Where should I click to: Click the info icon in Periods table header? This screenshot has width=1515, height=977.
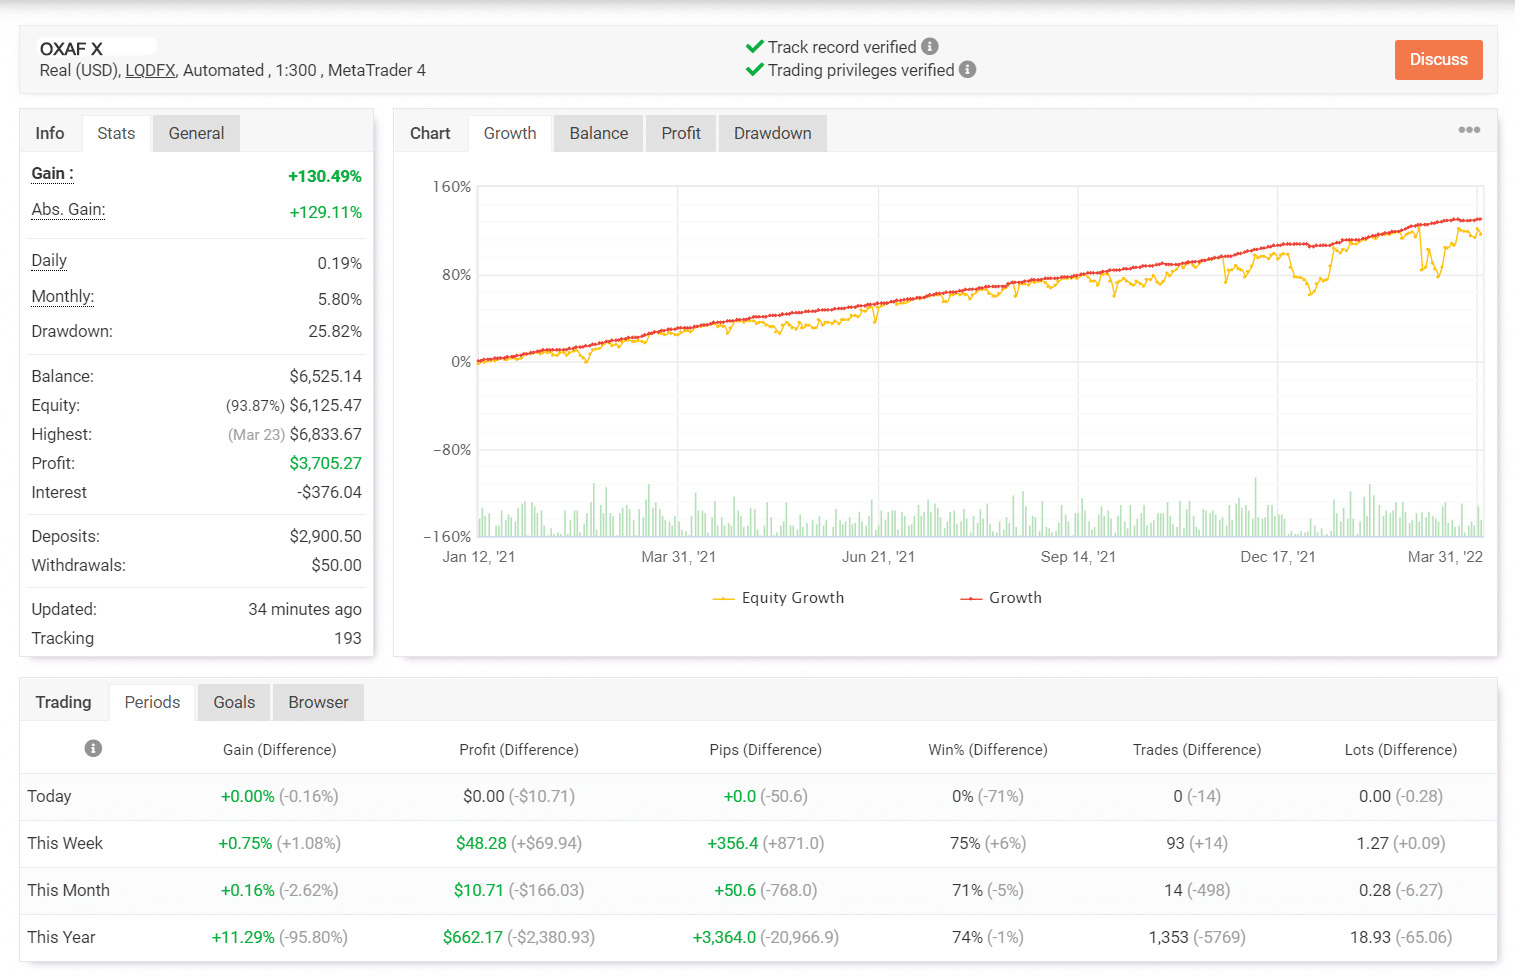click(x=93, y=749)
